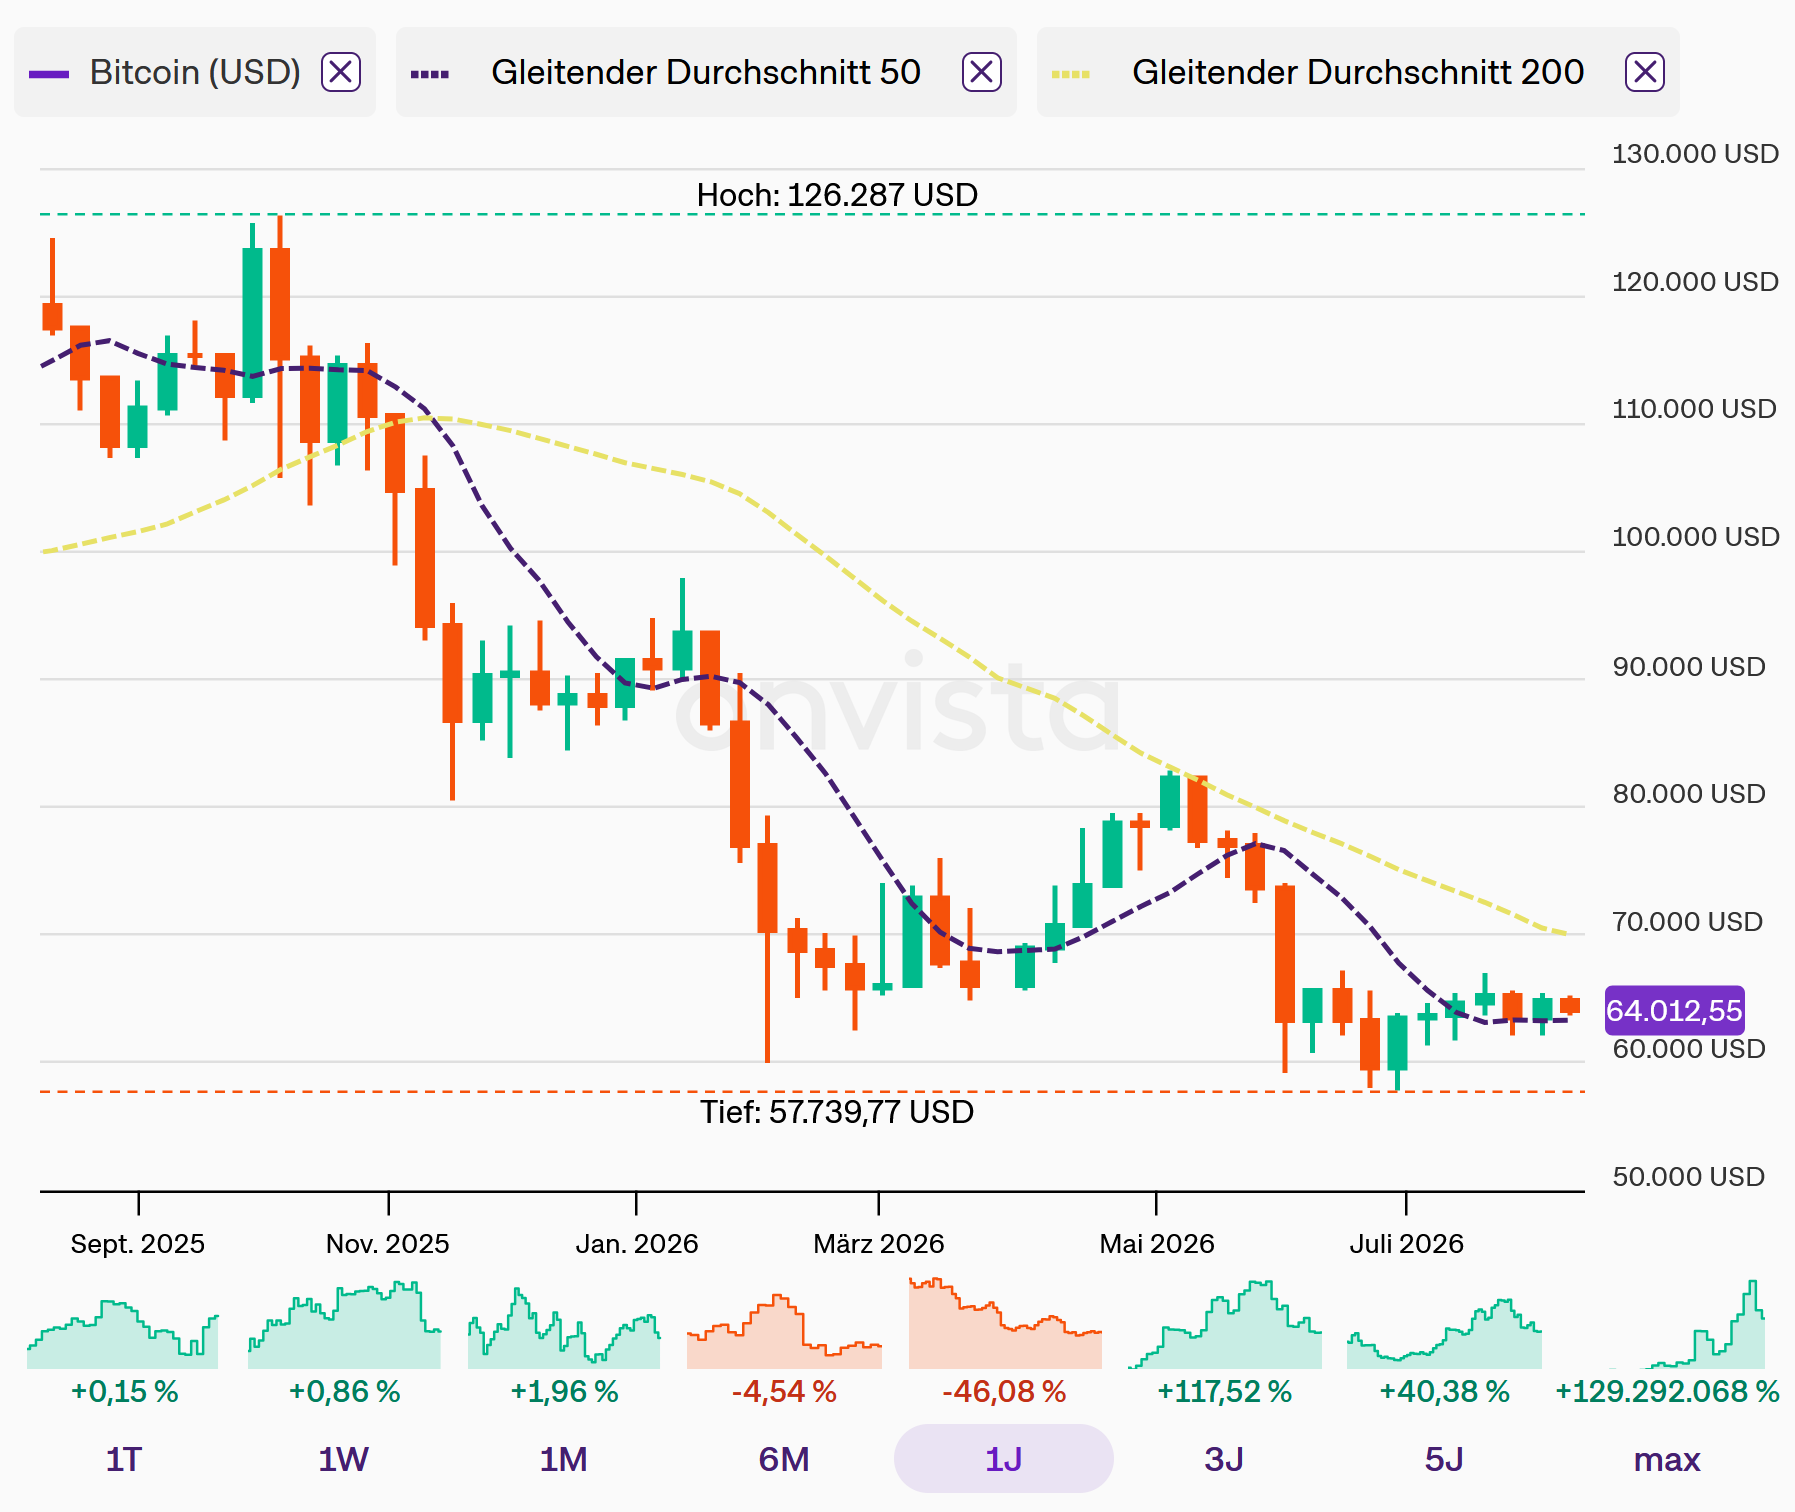
Task: Open the 3J mini sparkline chart
Action: click(x=1225, y=1323)
